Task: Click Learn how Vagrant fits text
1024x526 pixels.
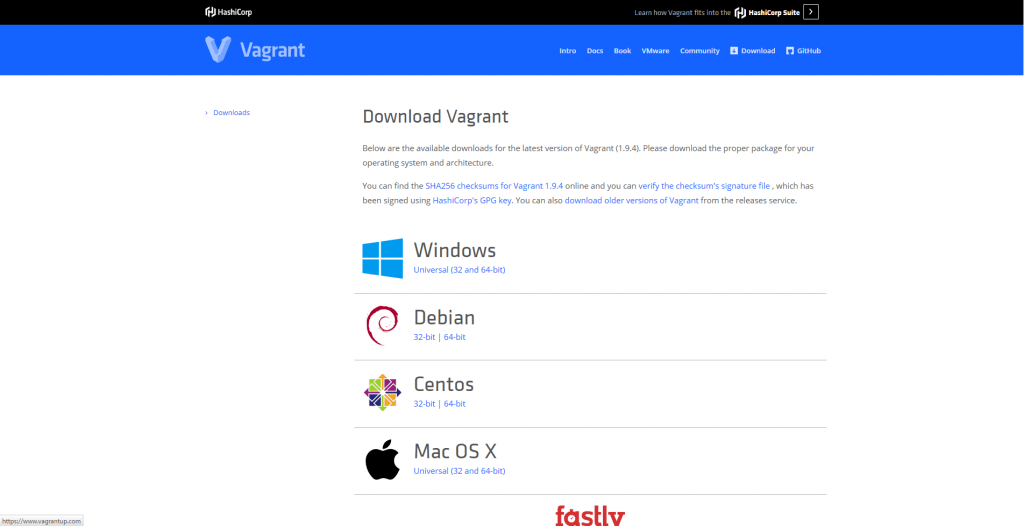Action: 682,12
